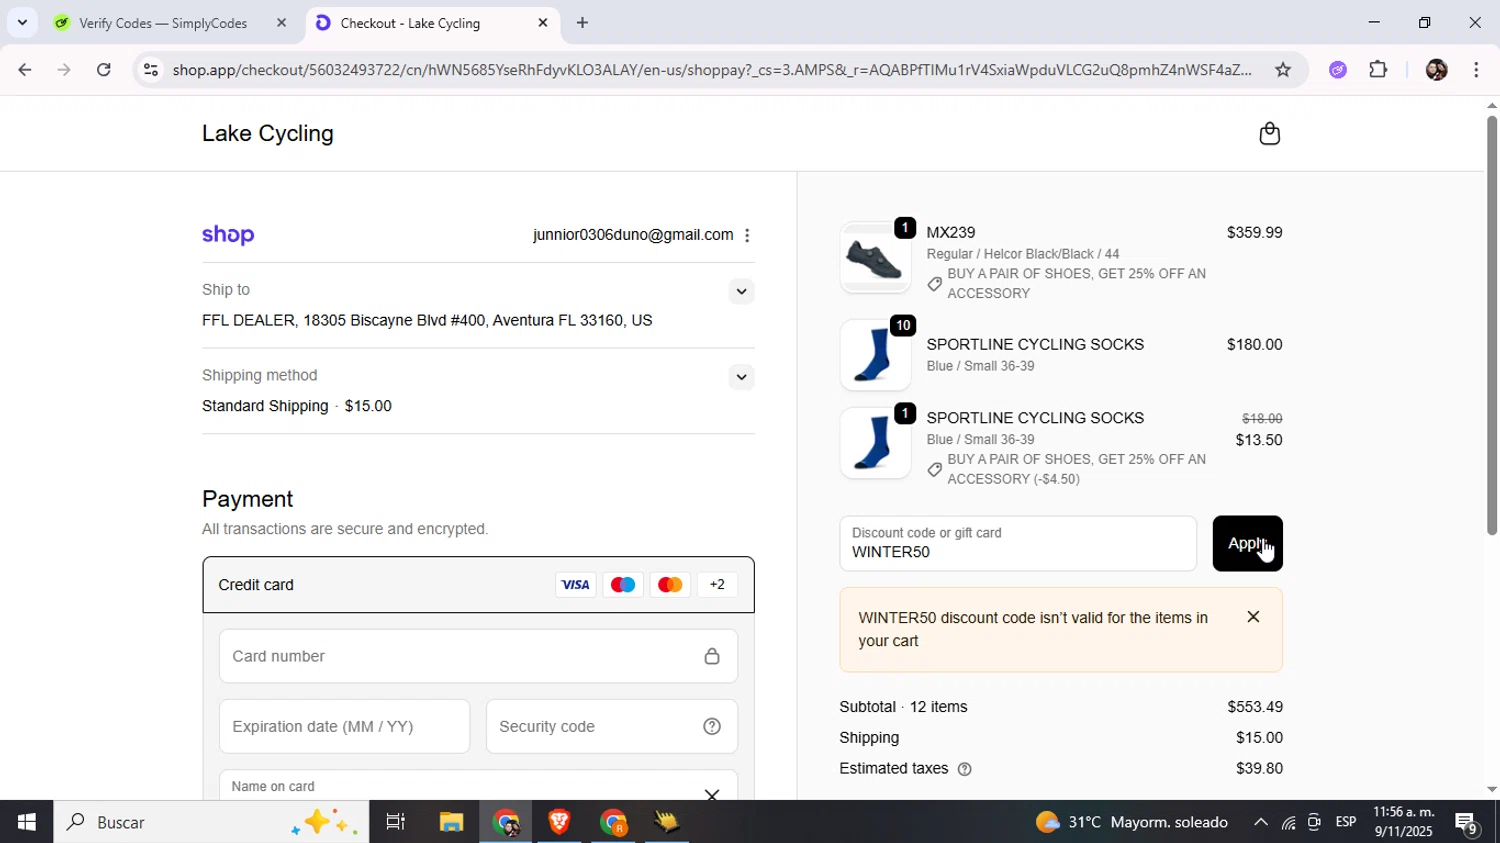1500x843 pixels.
Task: Open Task View on taskbar
Action: tap(395, 822)
